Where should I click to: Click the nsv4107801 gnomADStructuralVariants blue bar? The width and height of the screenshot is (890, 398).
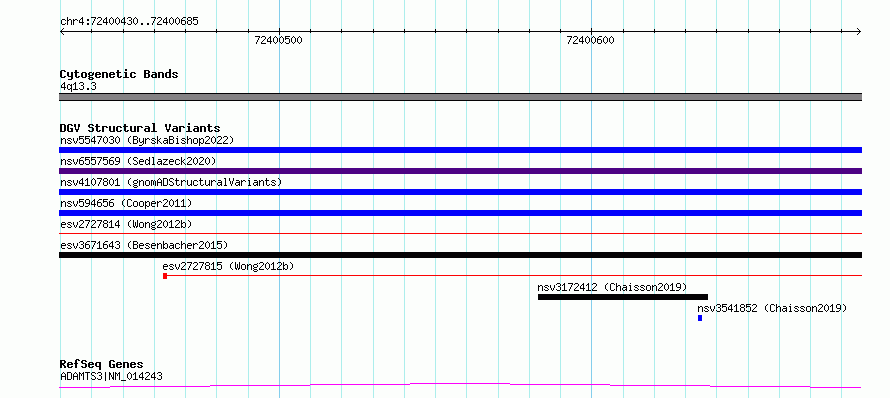click(460, 192)
